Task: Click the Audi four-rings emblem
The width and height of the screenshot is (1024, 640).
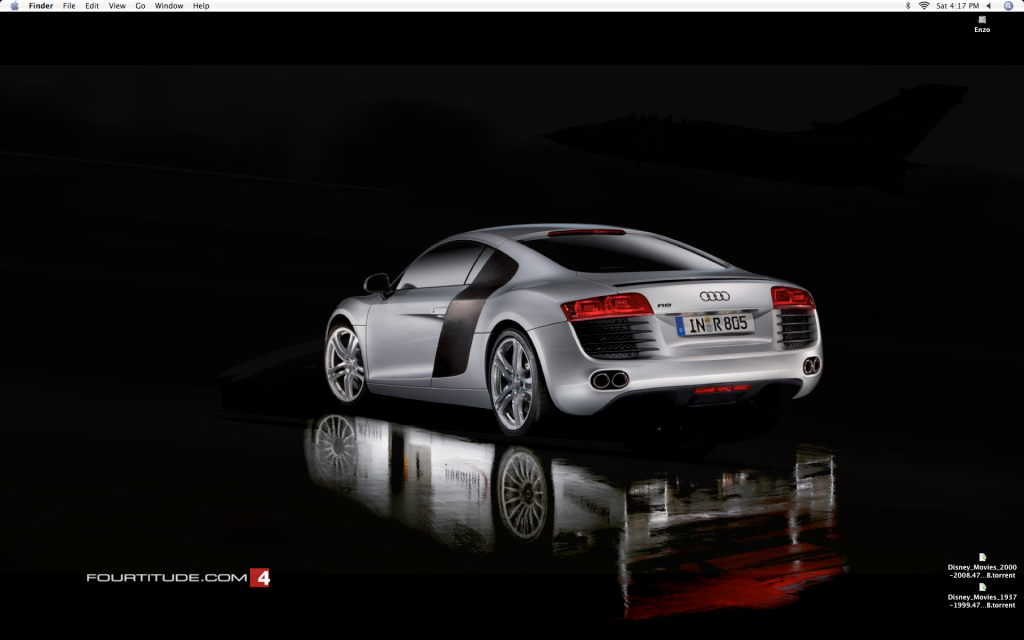Action: [x=714, y=296]
